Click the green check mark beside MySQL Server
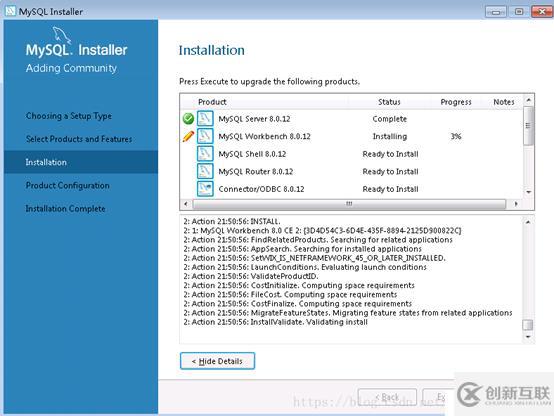The height and width of the screenshot is (416, 554). coord(188,119)
